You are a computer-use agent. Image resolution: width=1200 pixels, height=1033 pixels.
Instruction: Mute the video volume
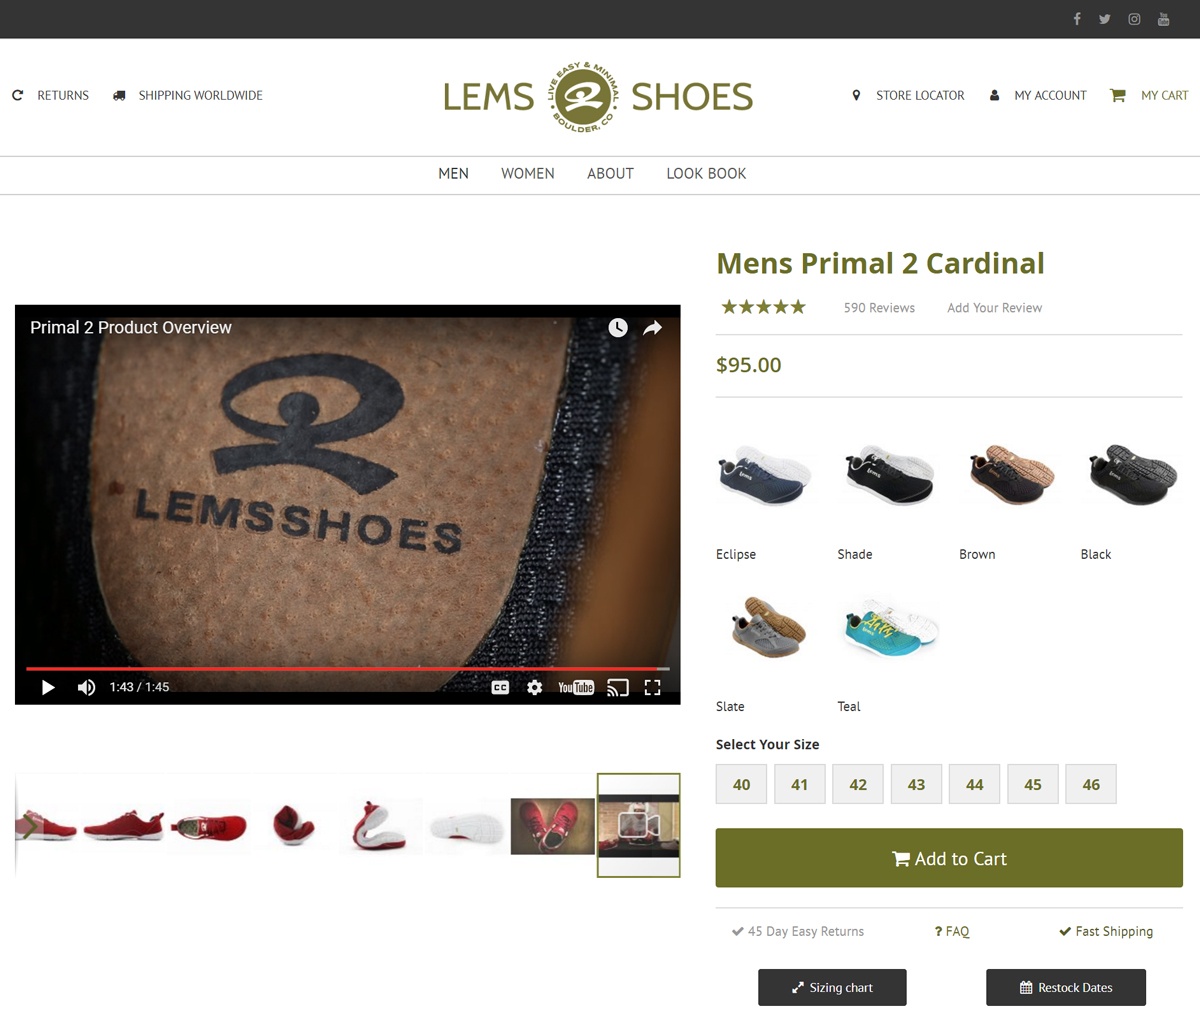tap(87, 687)
